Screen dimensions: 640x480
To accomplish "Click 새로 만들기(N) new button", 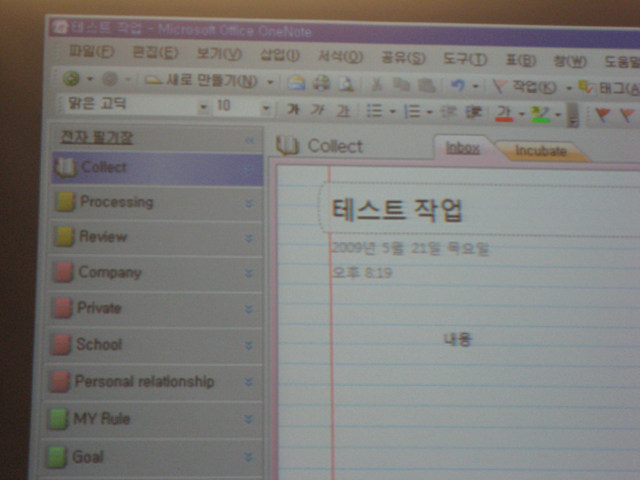I will tap(202, 80).
